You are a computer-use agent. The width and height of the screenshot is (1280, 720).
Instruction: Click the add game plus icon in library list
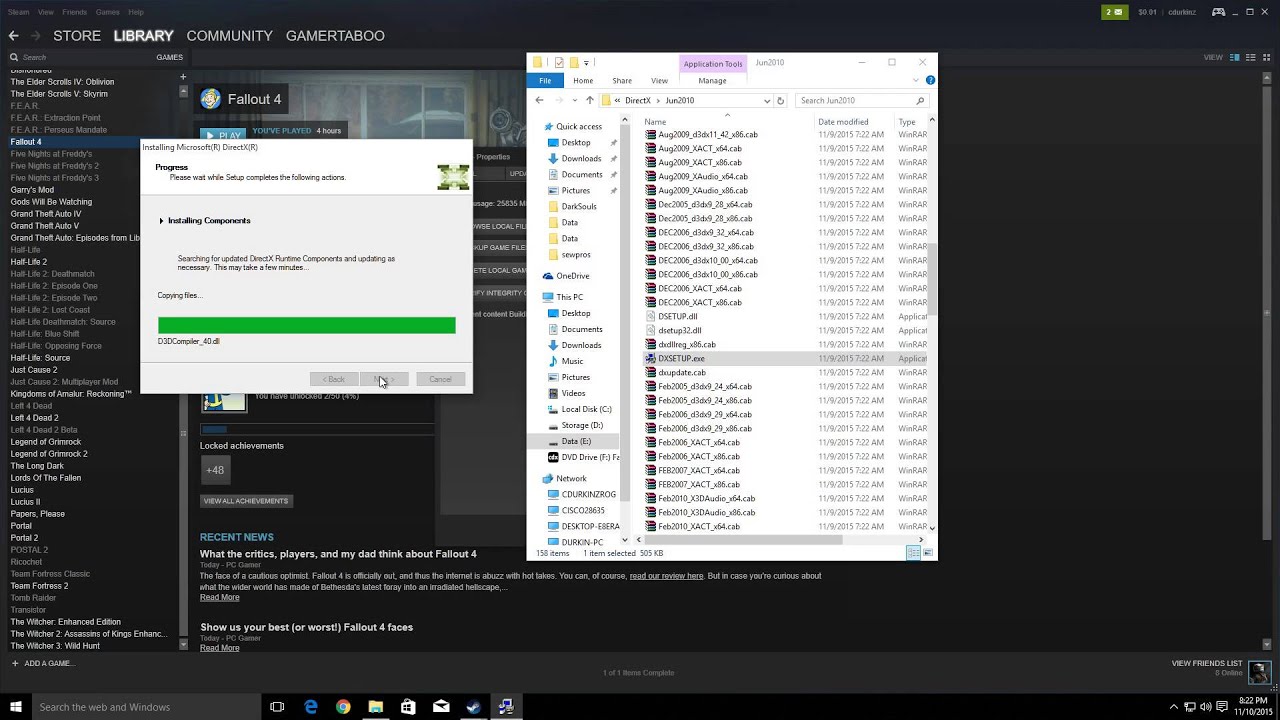[183, 76]
